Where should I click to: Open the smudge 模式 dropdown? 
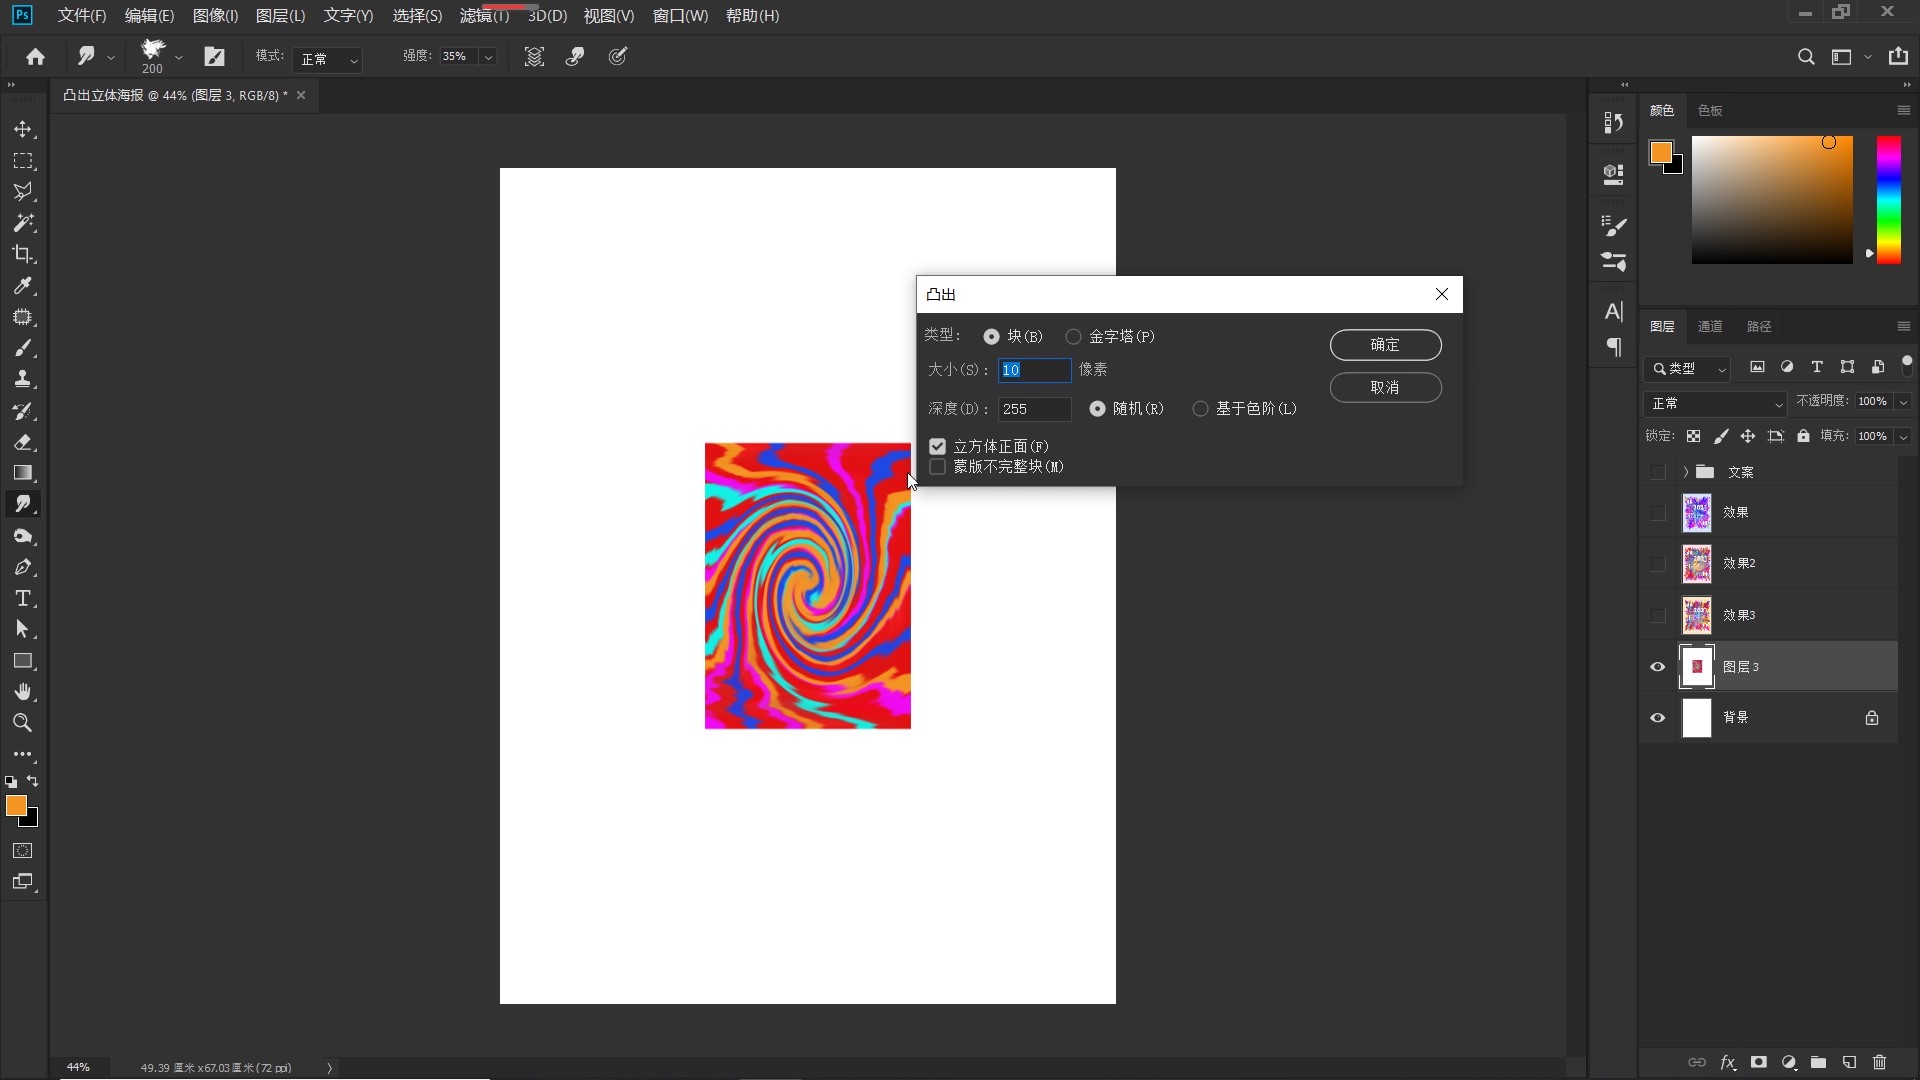(x=328, y=59)
